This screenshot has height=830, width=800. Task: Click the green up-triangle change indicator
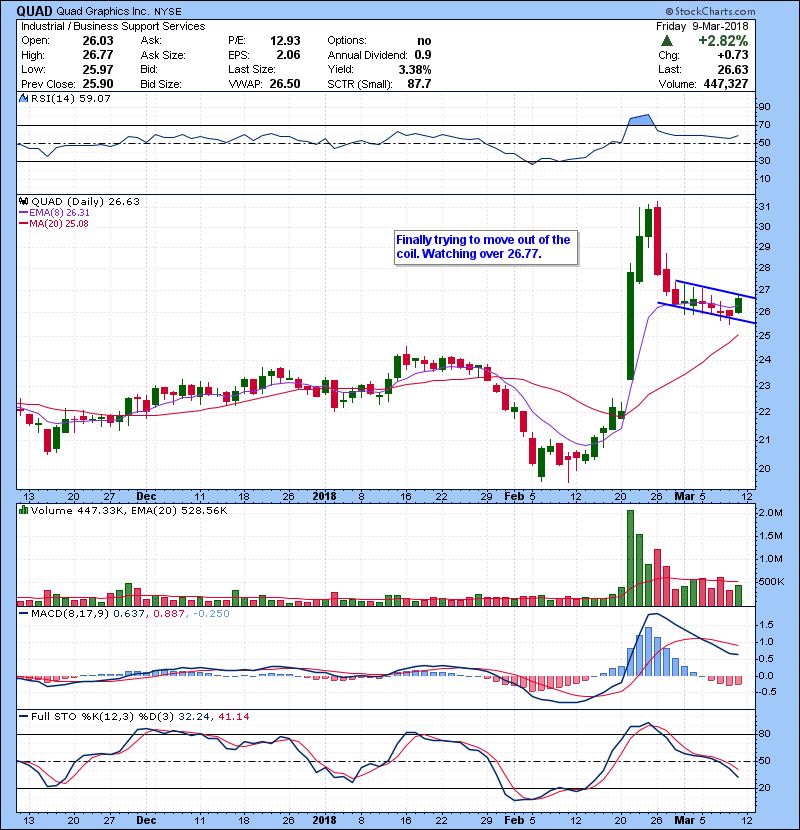pyautogui.click(x=667, y=41)
